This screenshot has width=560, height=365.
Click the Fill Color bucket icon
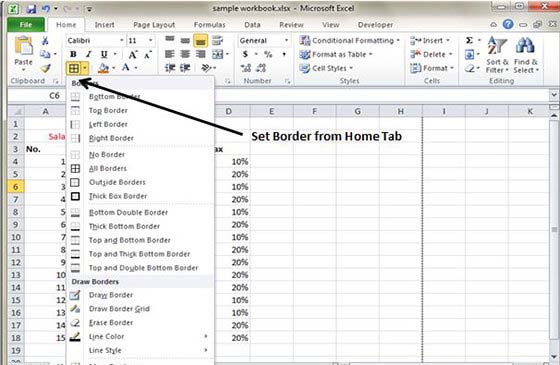pos(104,68)
